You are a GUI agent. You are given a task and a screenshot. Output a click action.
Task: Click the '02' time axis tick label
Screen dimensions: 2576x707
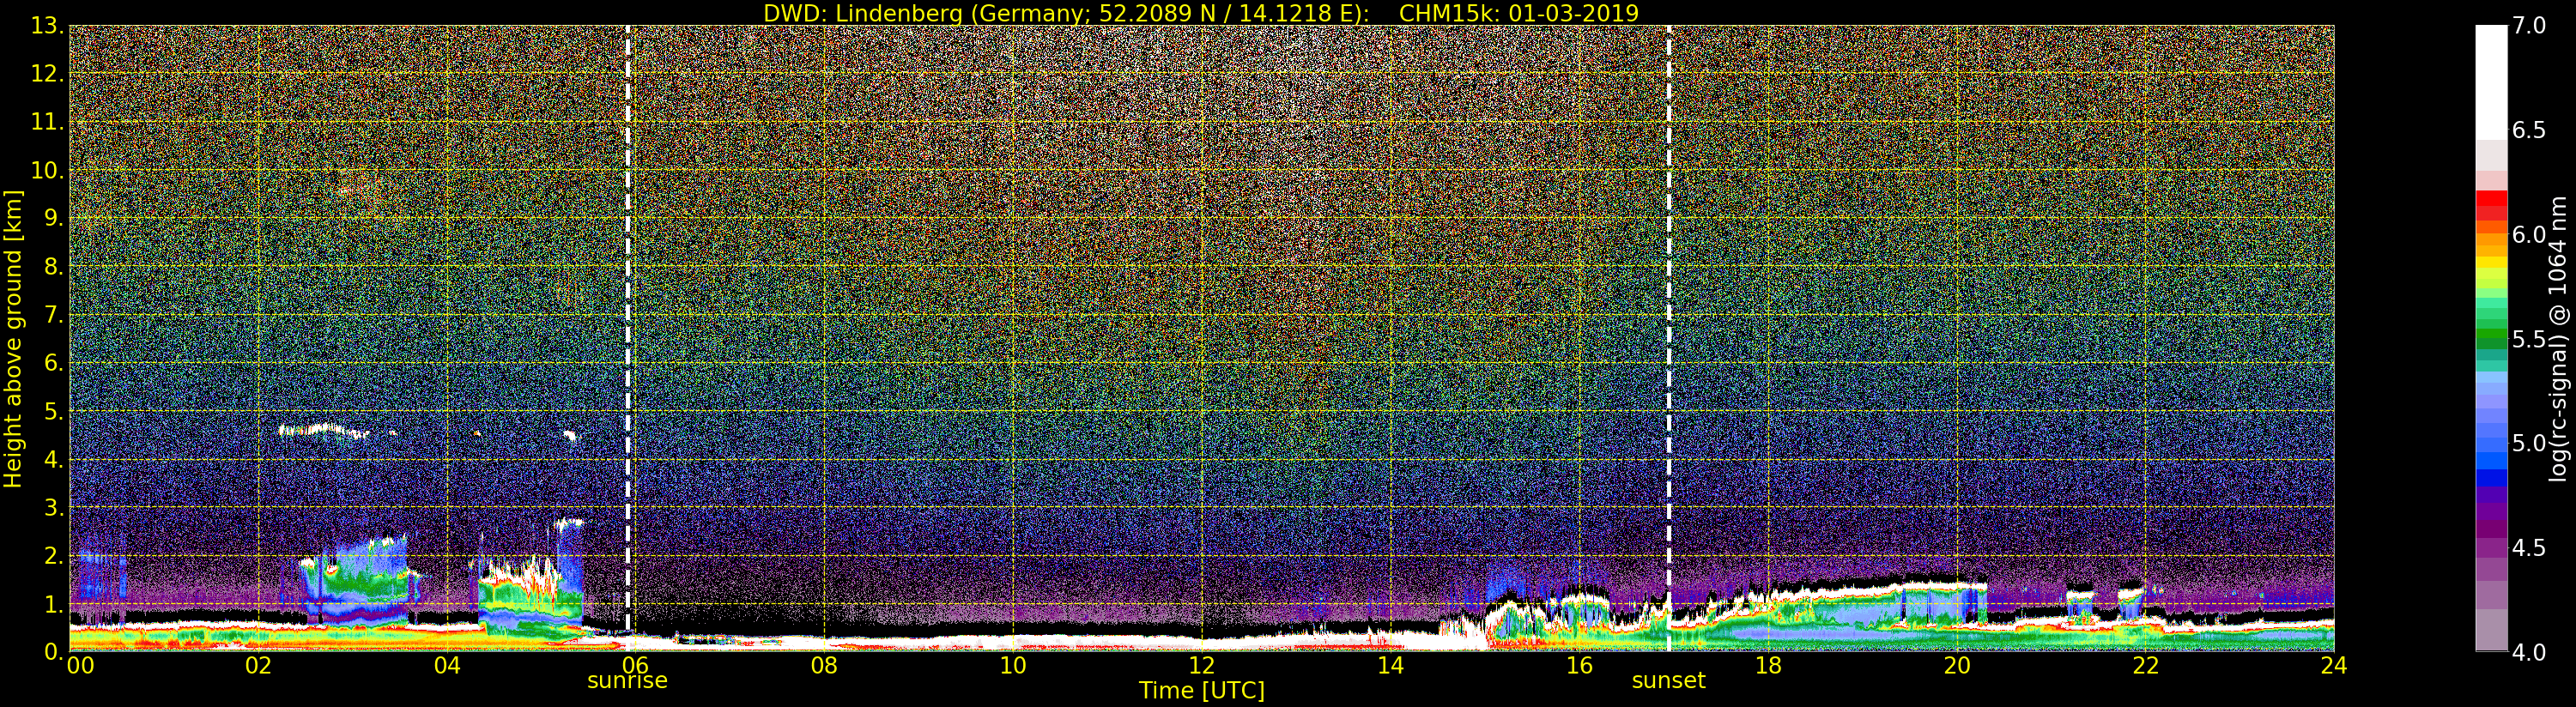258,666
